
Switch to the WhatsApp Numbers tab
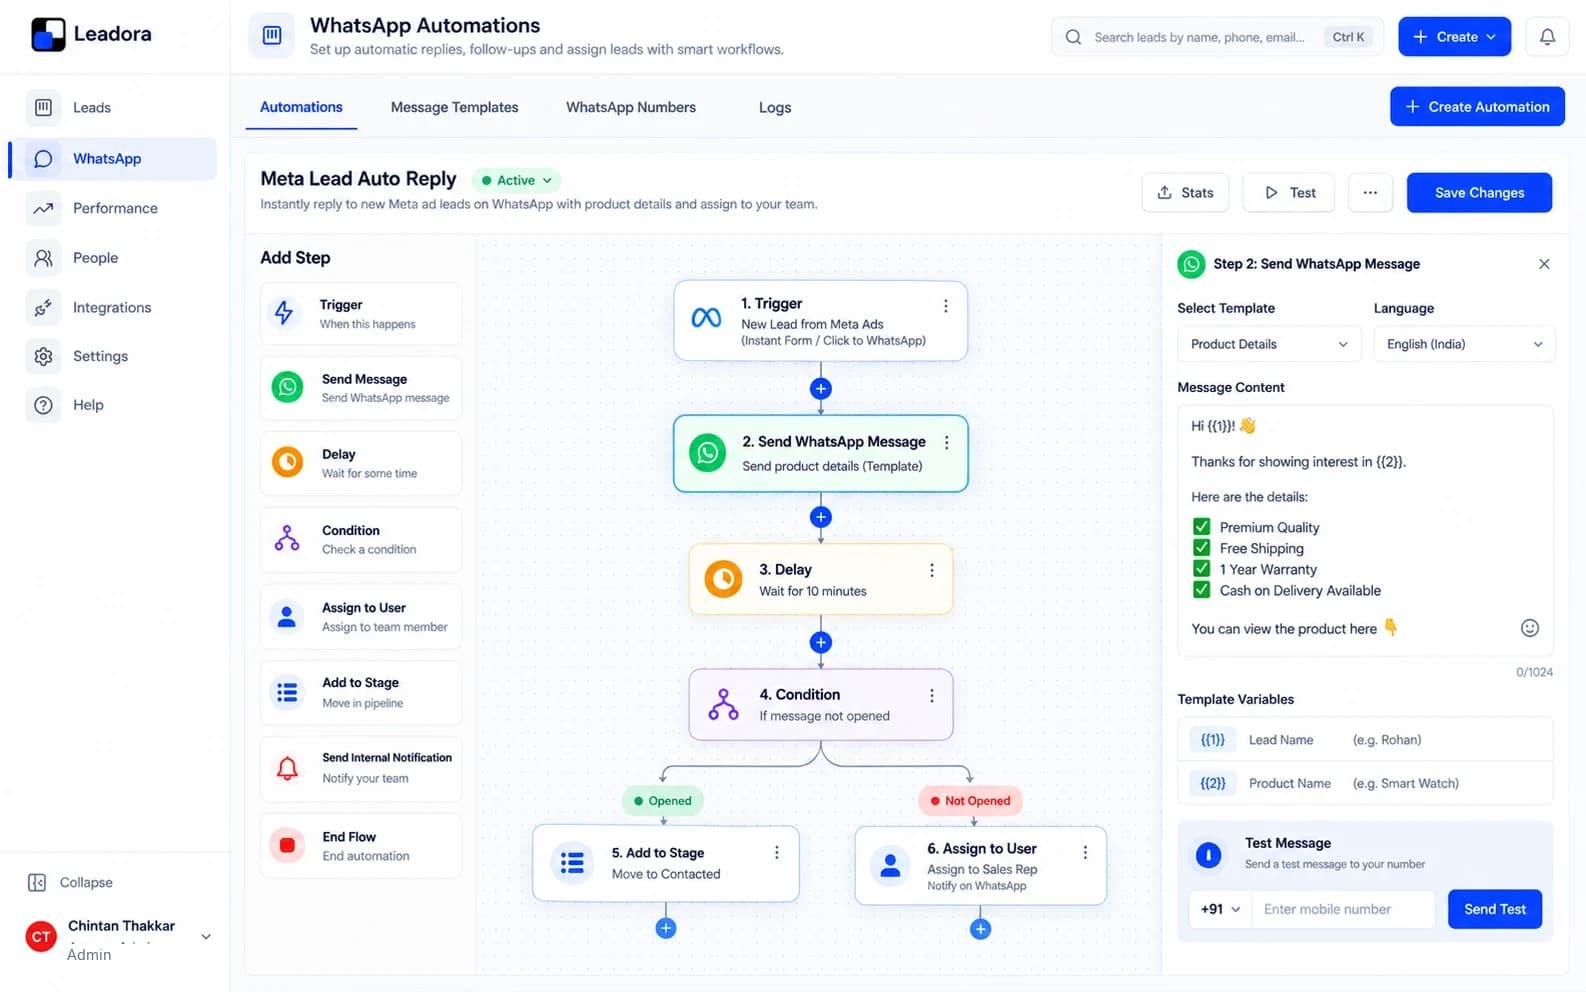point(631,107)
